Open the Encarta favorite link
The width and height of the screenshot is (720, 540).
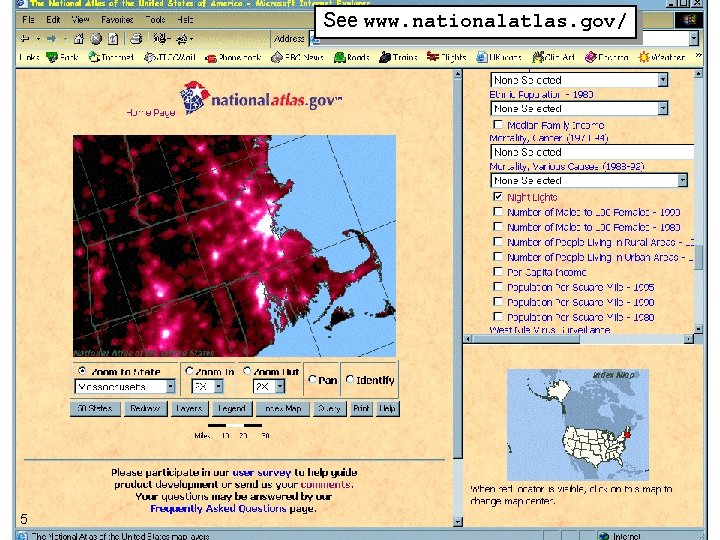click(607, 57)
